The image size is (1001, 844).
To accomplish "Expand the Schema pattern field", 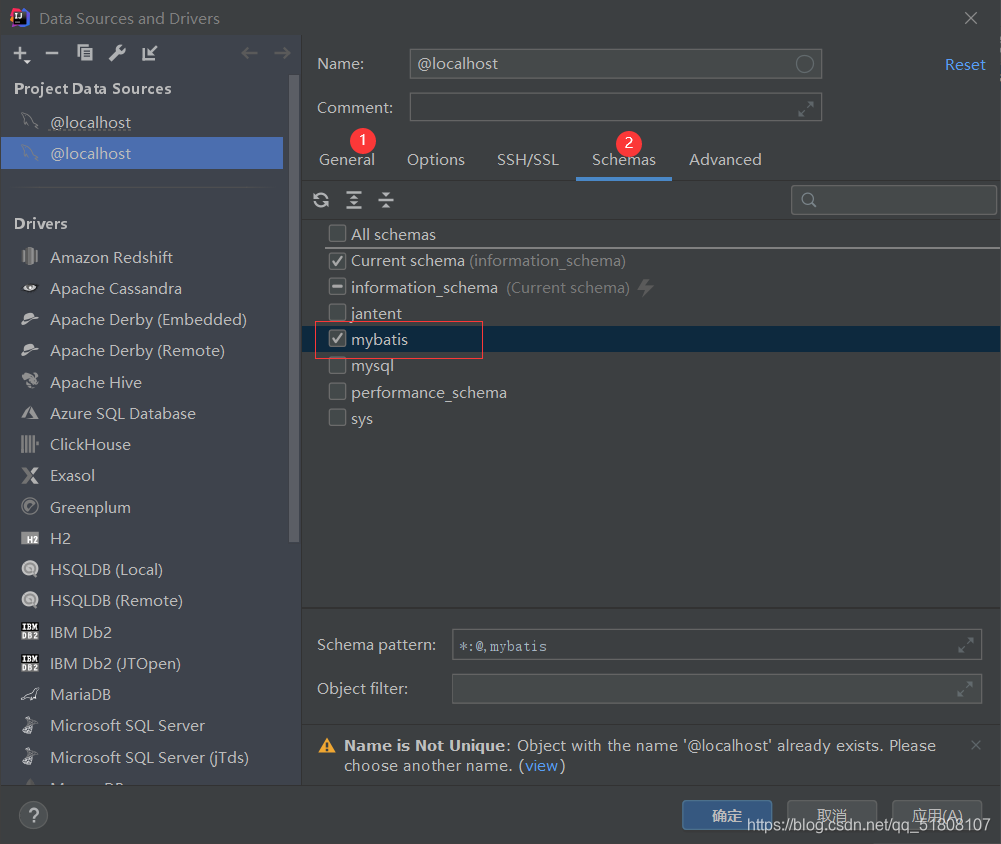I will point(965,644).
